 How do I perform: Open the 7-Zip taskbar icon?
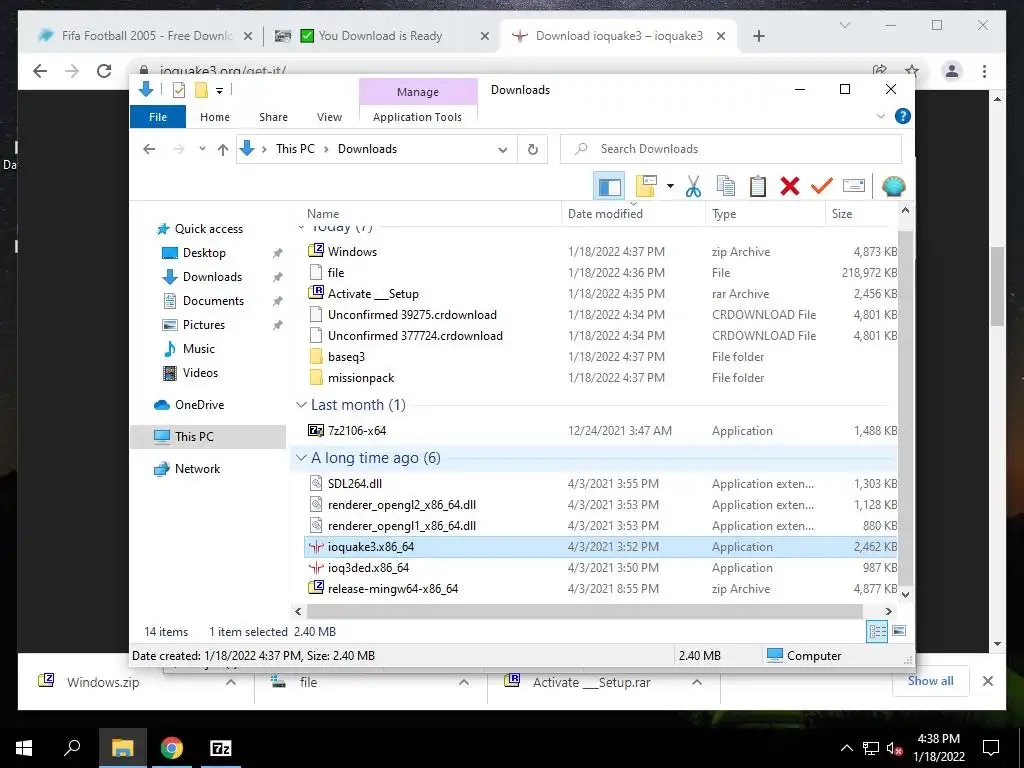[x=220, y=748]
